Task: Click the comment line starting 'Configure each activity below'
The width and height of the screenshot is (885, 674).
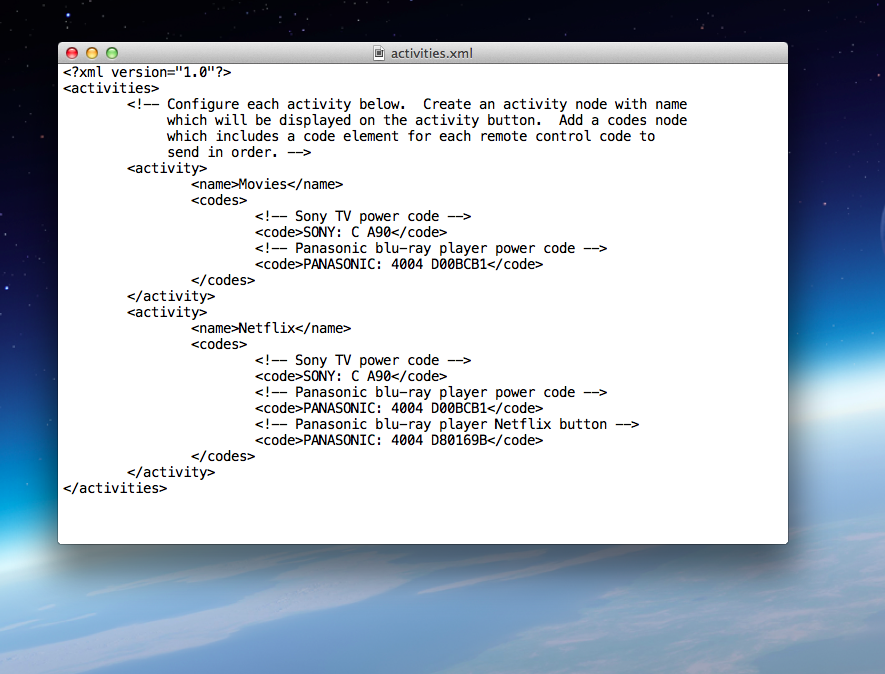Action: [407, 104]
